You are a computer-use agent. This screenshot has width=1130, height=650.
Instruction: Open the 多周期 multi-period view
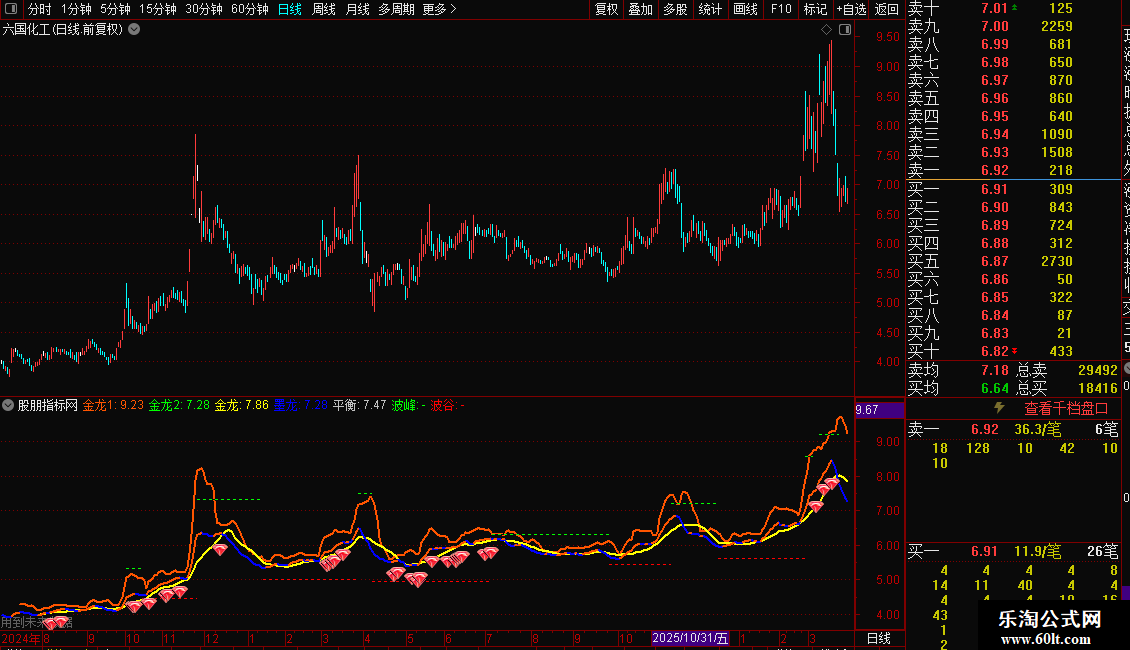(x=396, y=9)
